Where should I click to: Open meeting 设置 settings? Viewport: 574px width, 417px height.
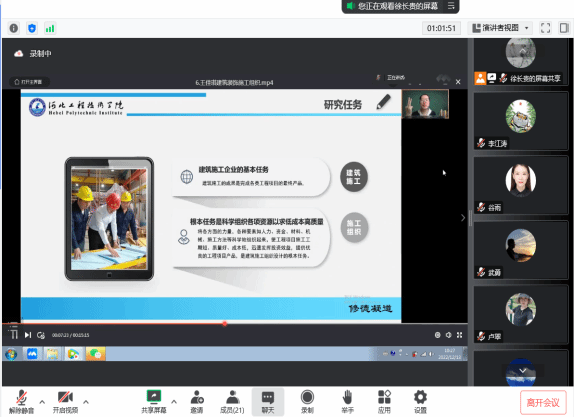[420, 402]
